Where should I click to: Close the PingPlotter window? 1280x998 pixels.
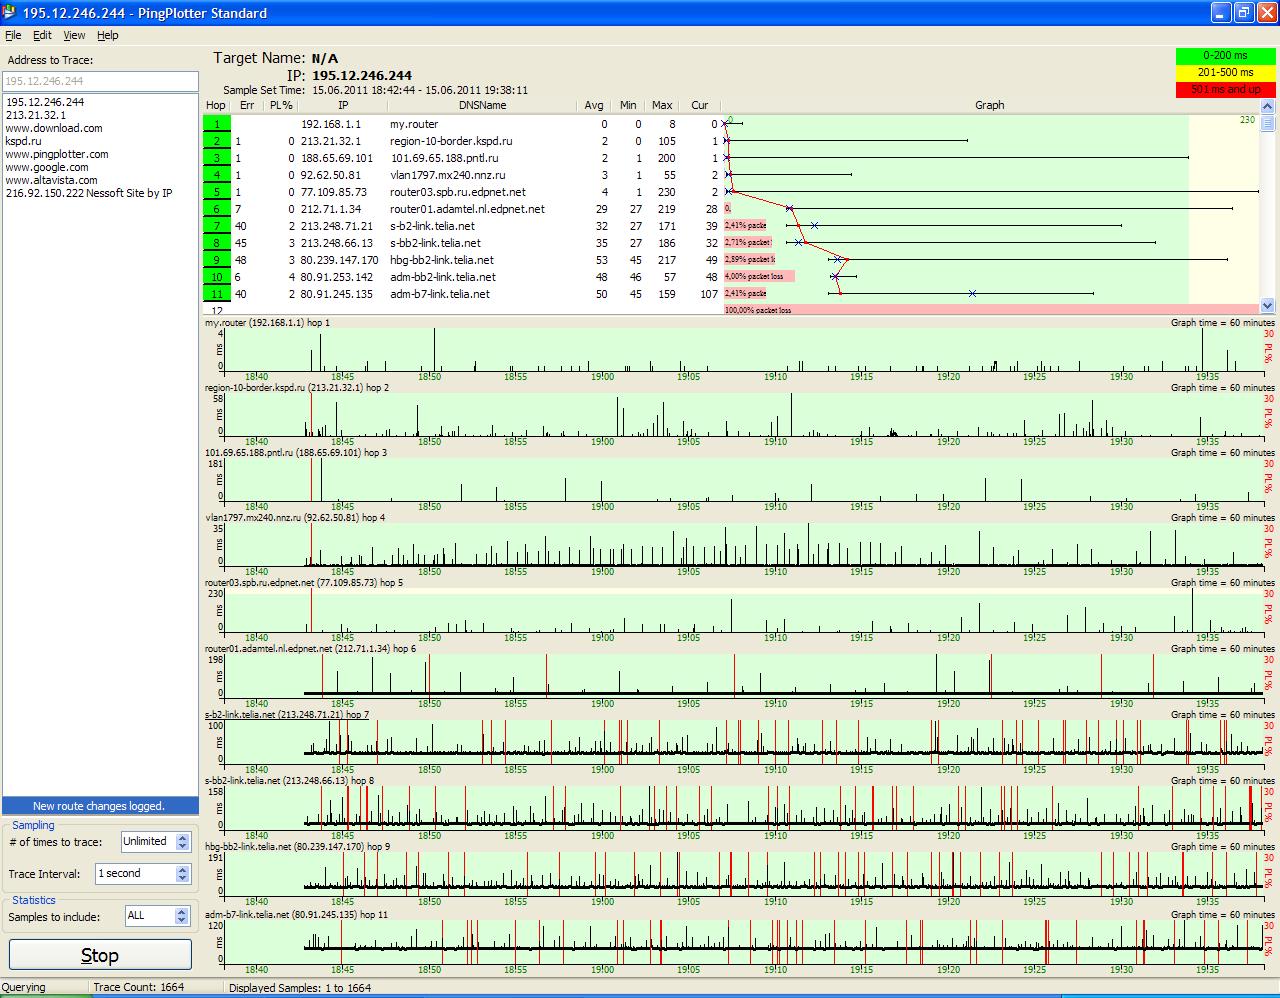(1265, 13)
